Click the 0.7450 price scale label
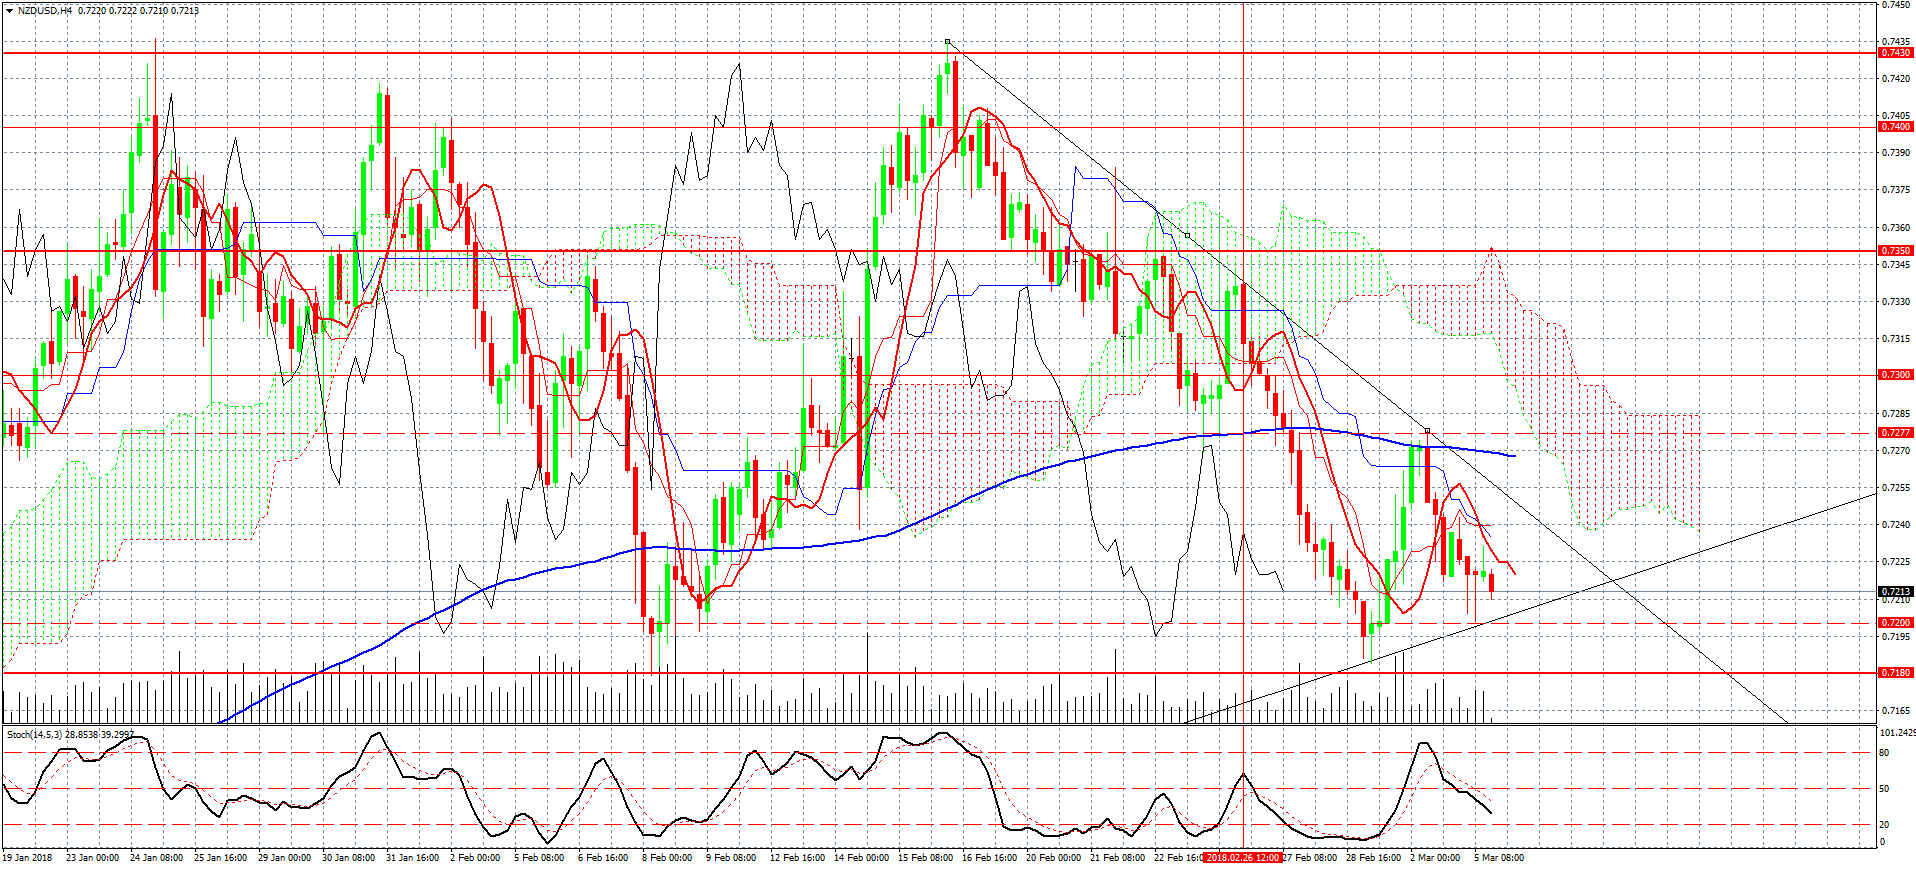This screenshot has width=1916, height=869. 1896,5
